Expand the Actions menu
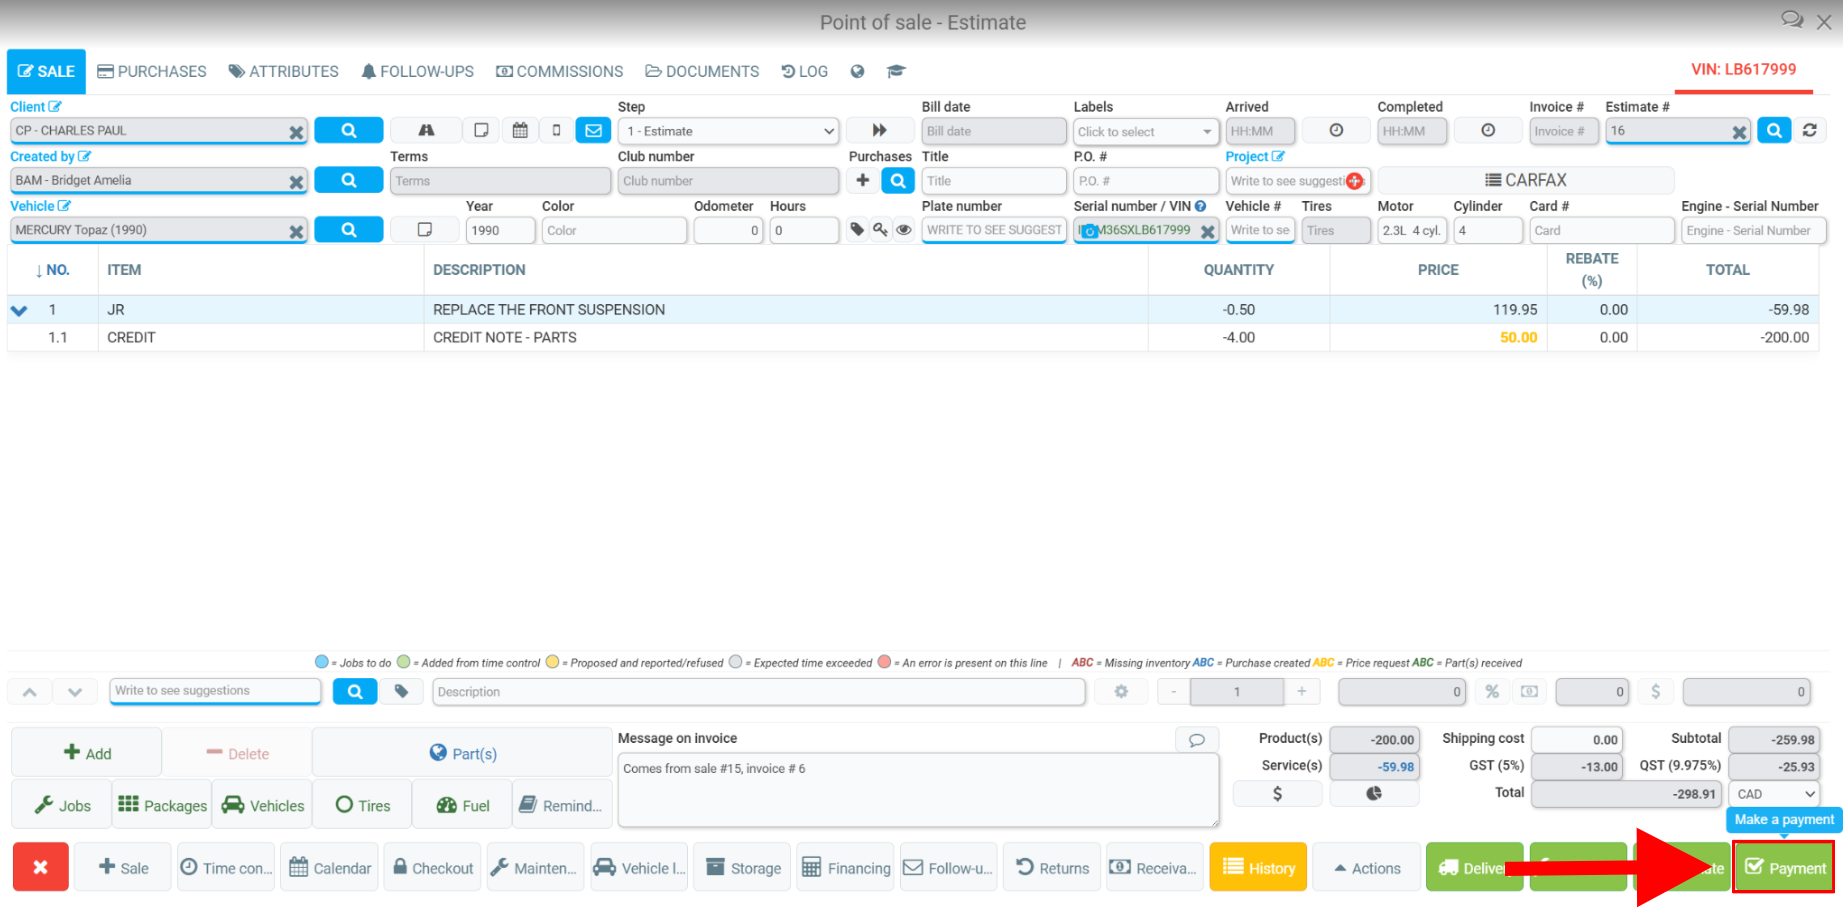Viewport: 1843px width, 910px height. click(1367, 868)
